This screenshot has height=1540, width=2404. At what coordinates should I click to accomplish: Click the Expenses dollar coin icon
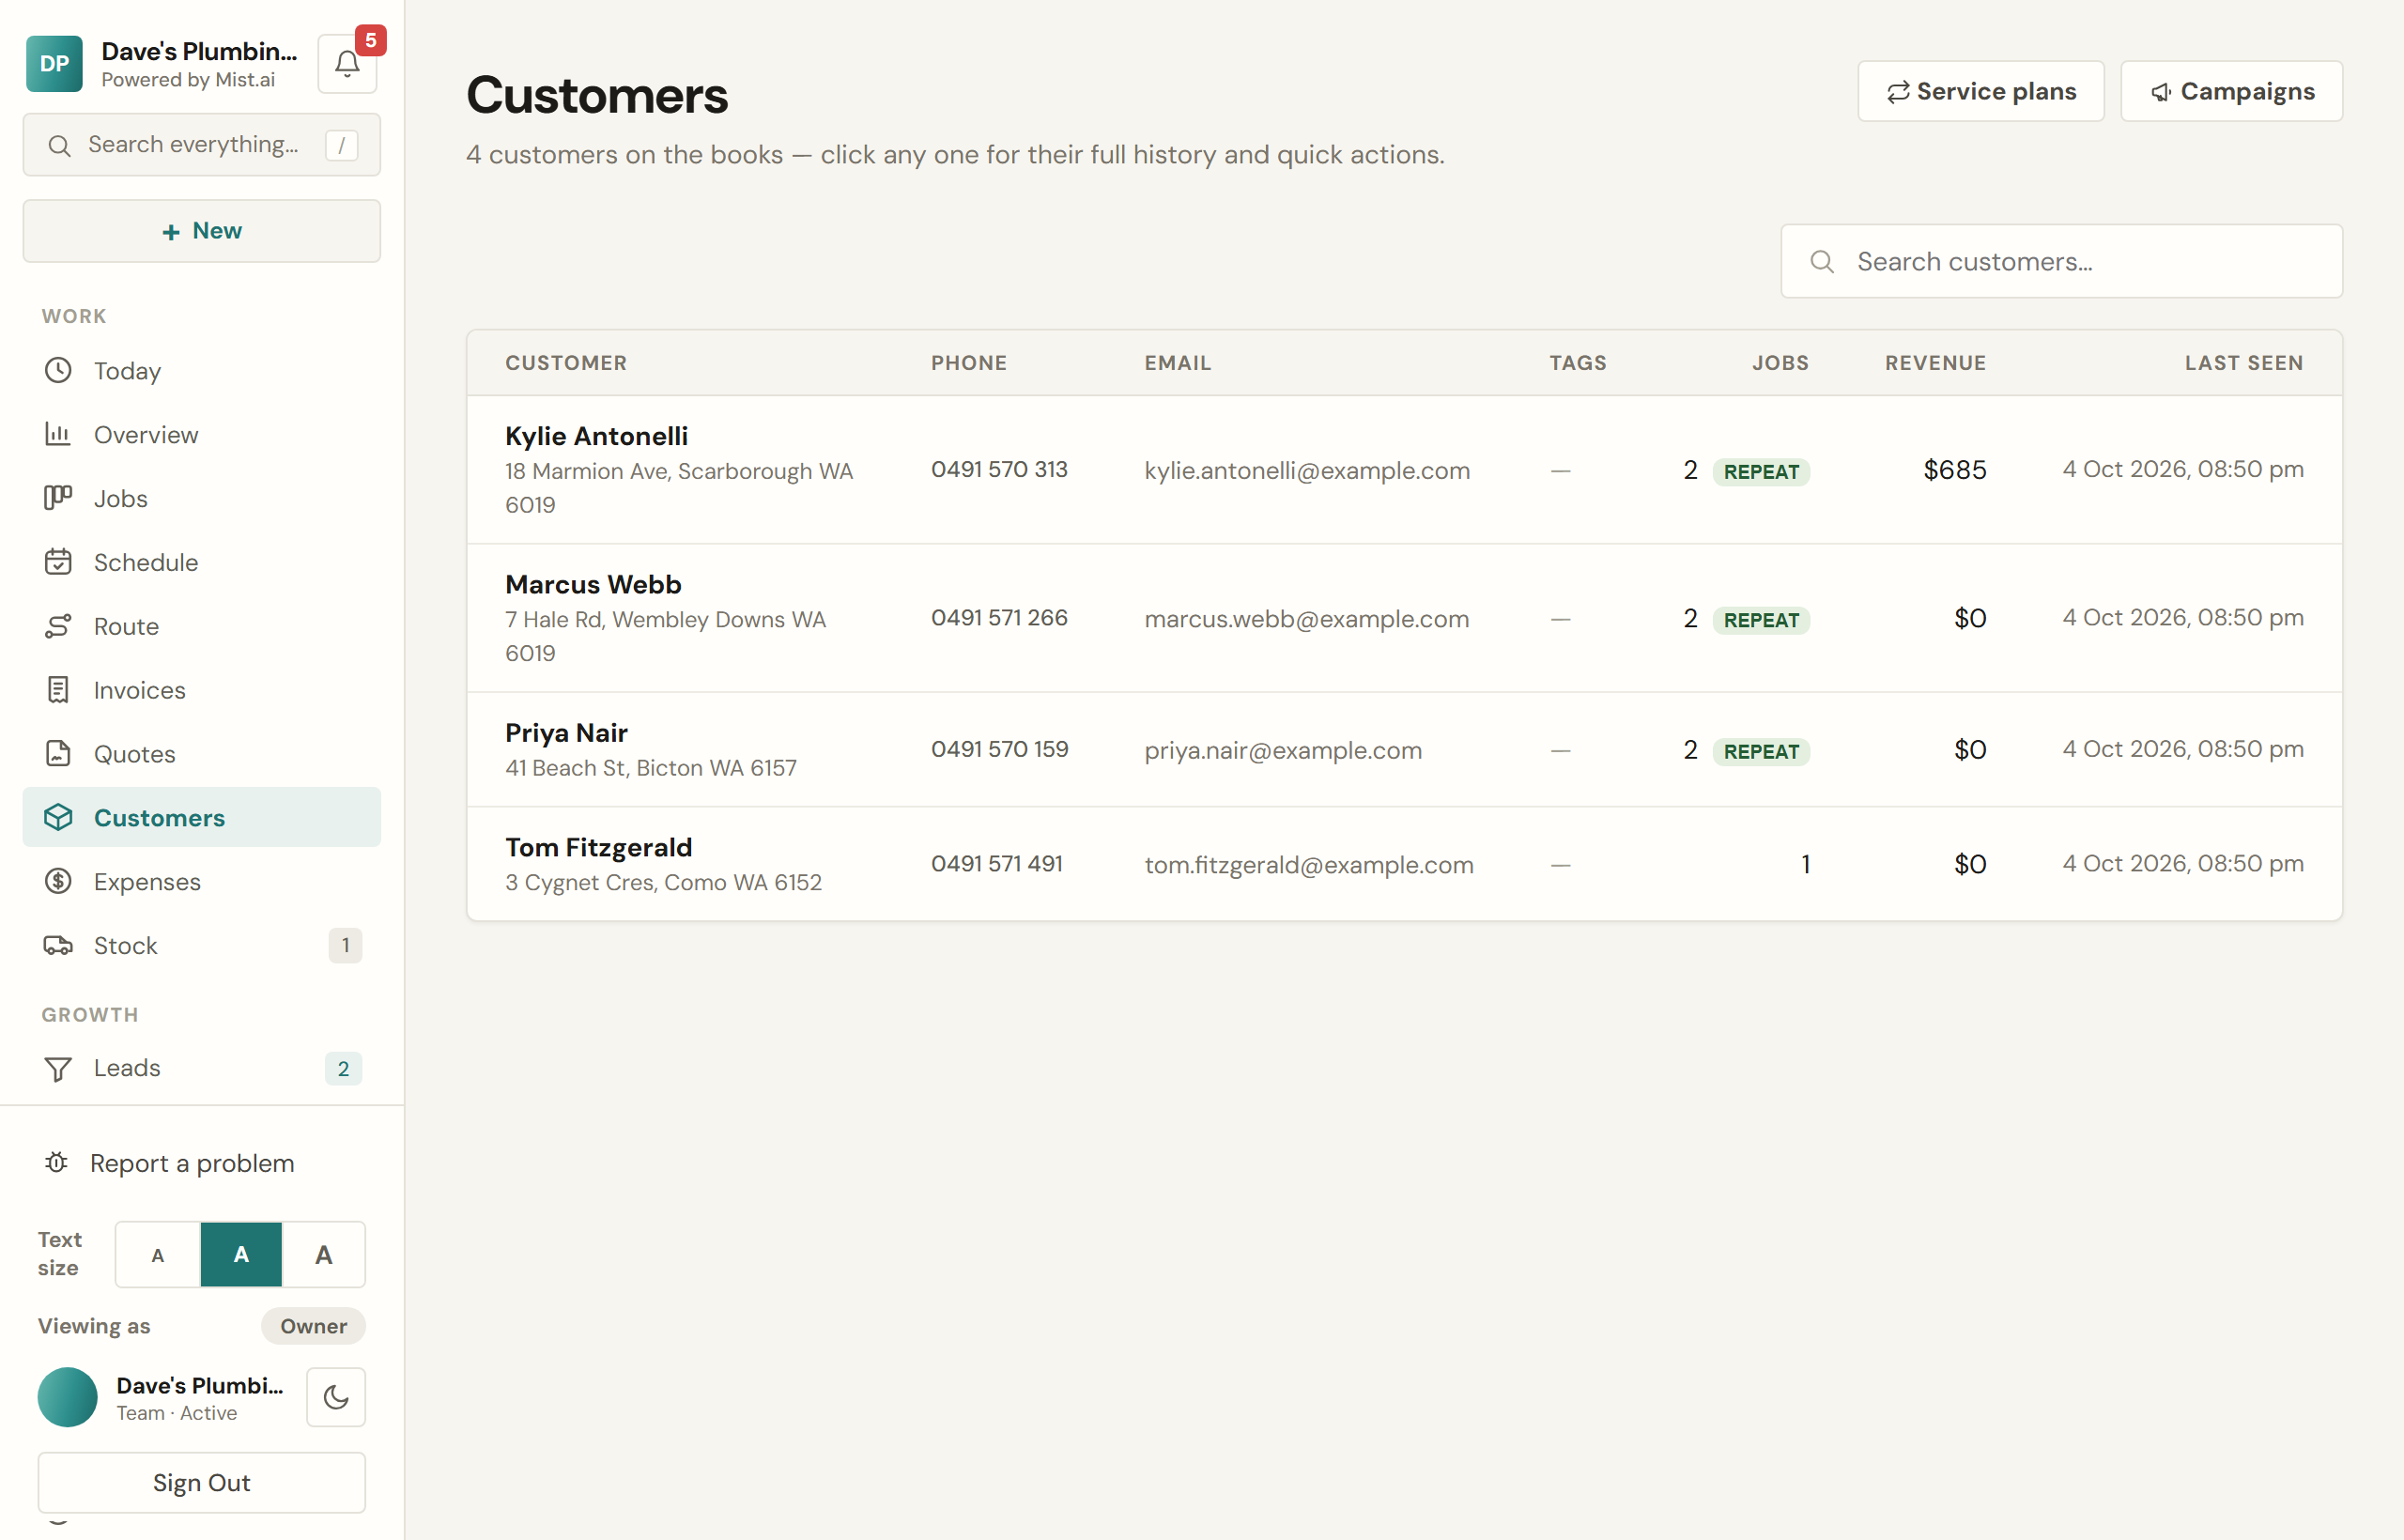pos(58,881)
